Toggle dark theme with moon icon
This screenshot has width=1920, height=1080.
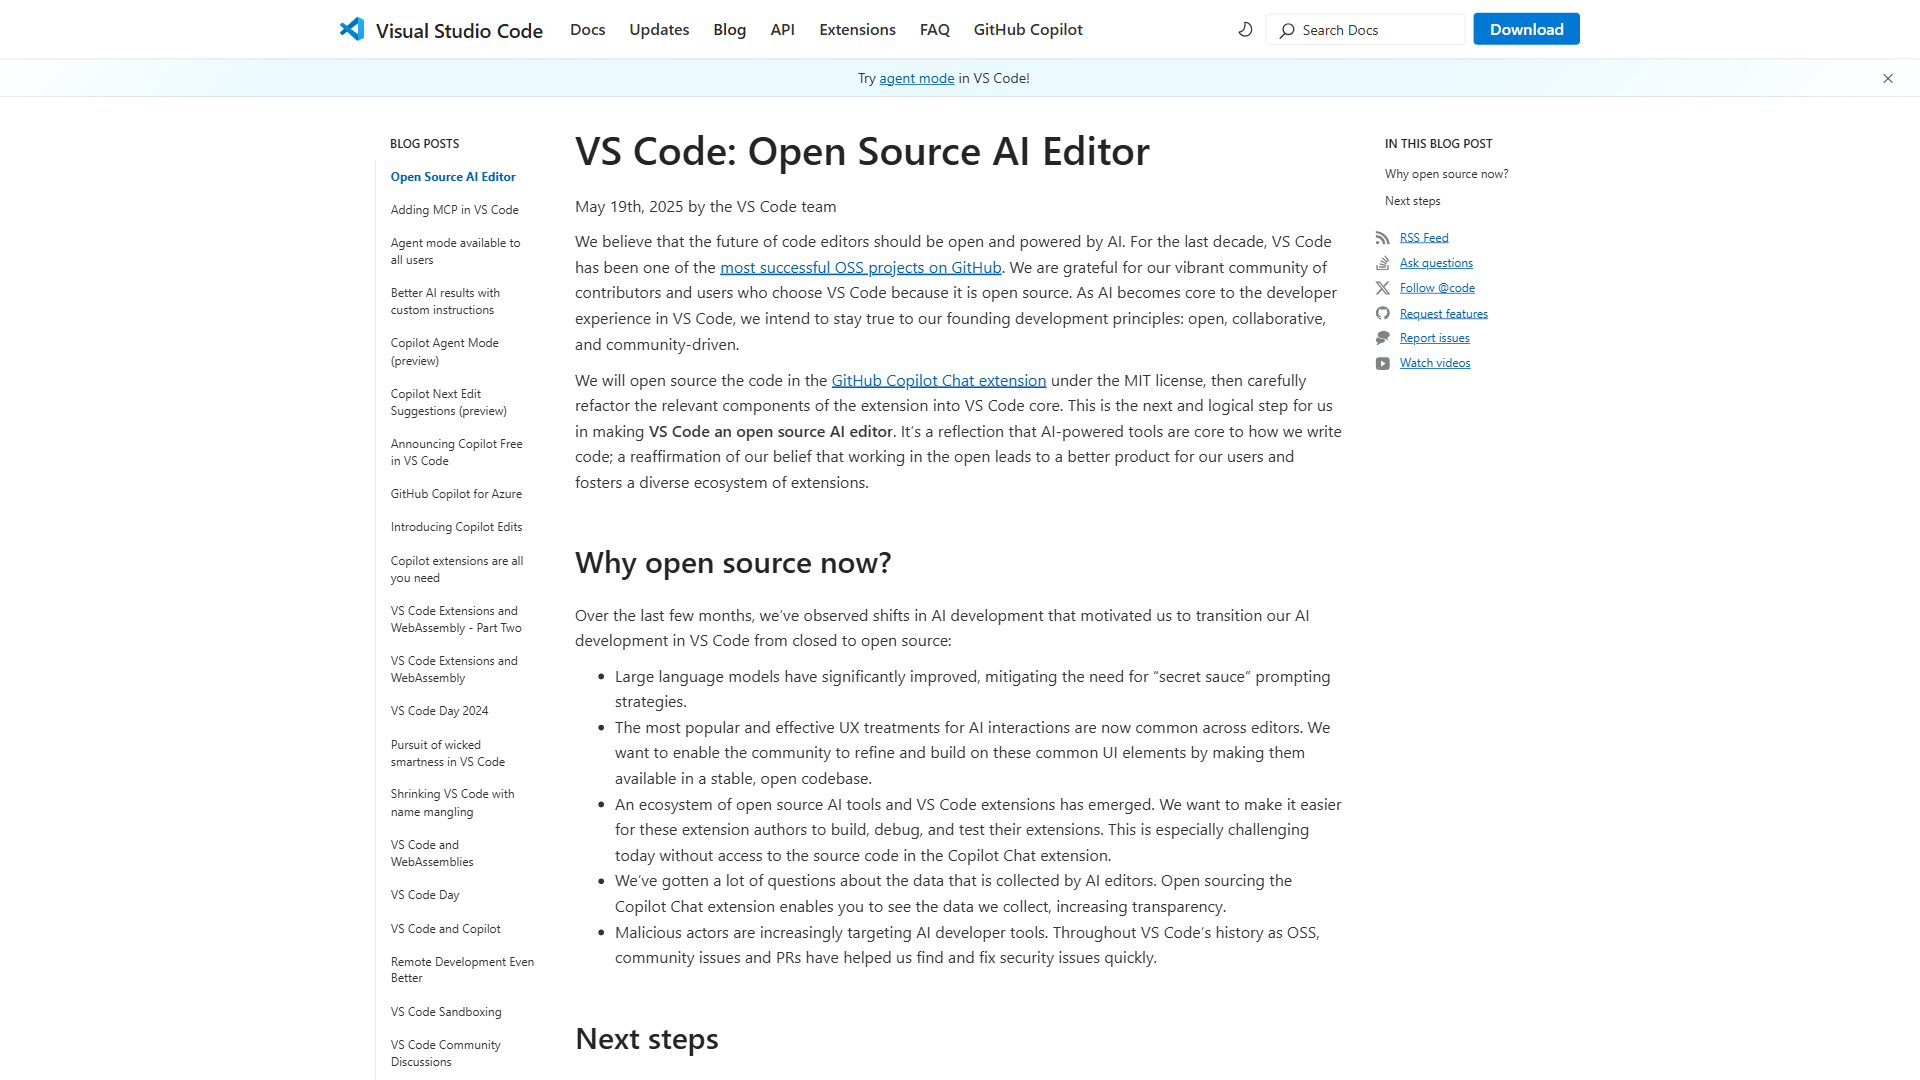pyautogui.click(x=1245, y=30)
